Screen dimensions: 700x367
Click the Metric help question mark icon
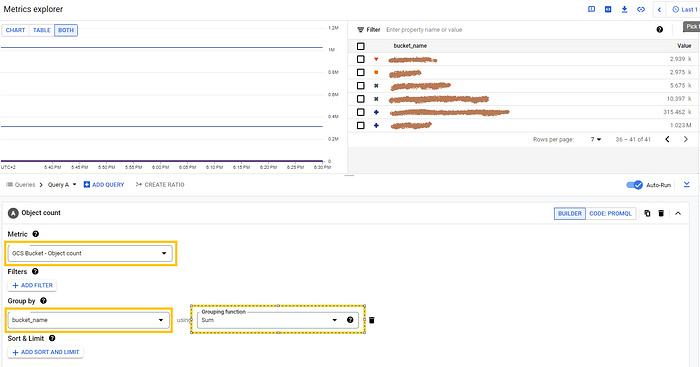point(36,234)
